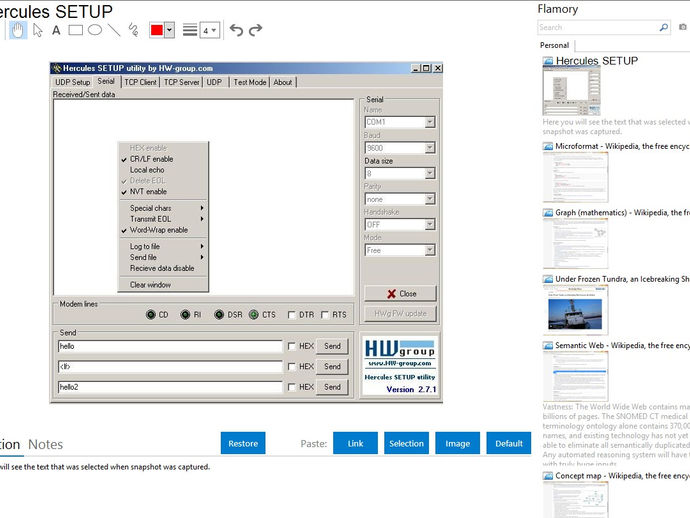Viewport: 690px width, 518px height.
Task: Select the ellipse drawing tool
Action: click(x=95, y=30)
